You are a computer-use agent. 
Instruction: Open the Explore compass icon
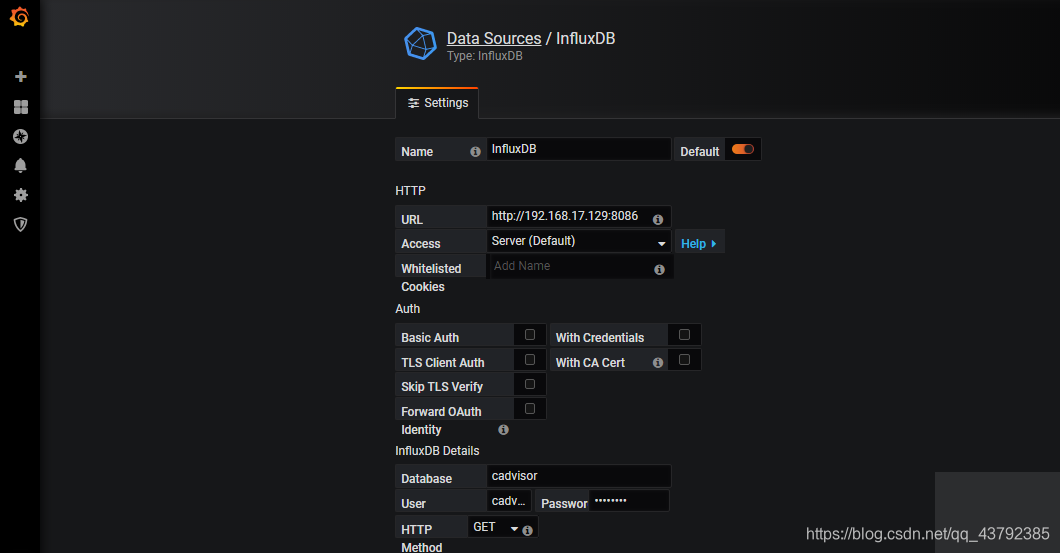(x=21, y=137)
